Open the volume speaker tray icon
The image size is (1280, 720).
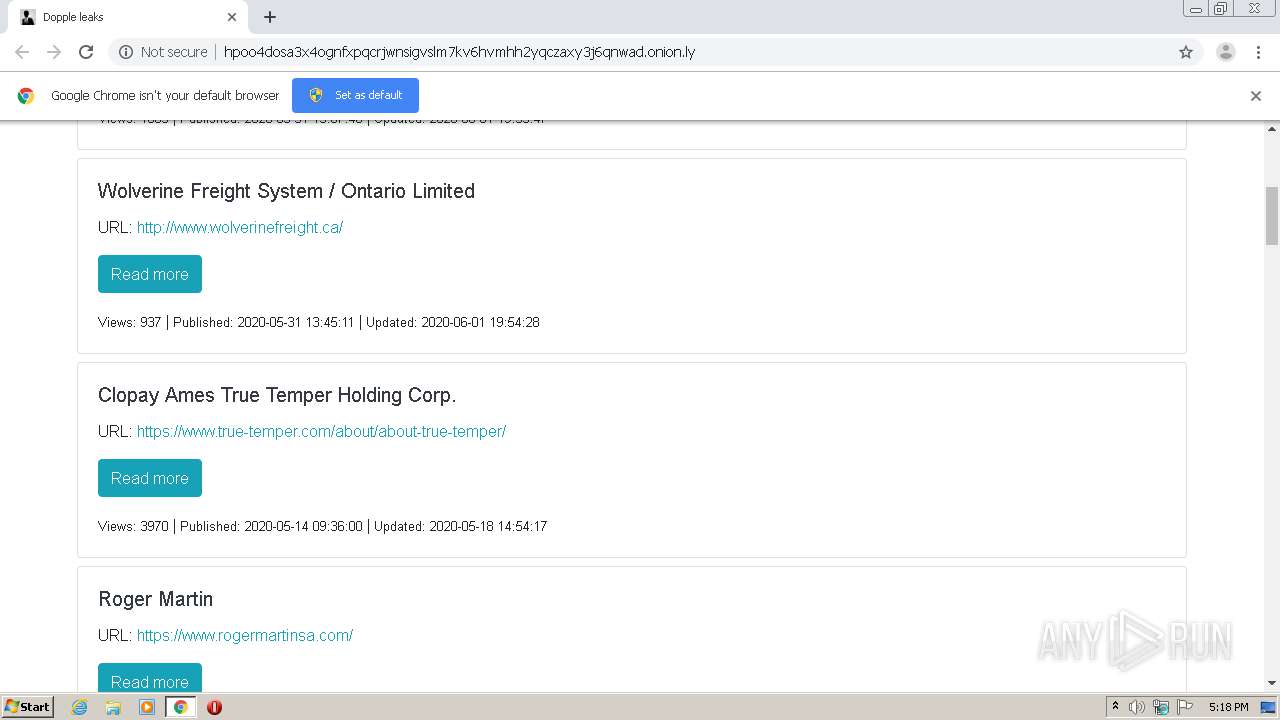point(1137,707)
